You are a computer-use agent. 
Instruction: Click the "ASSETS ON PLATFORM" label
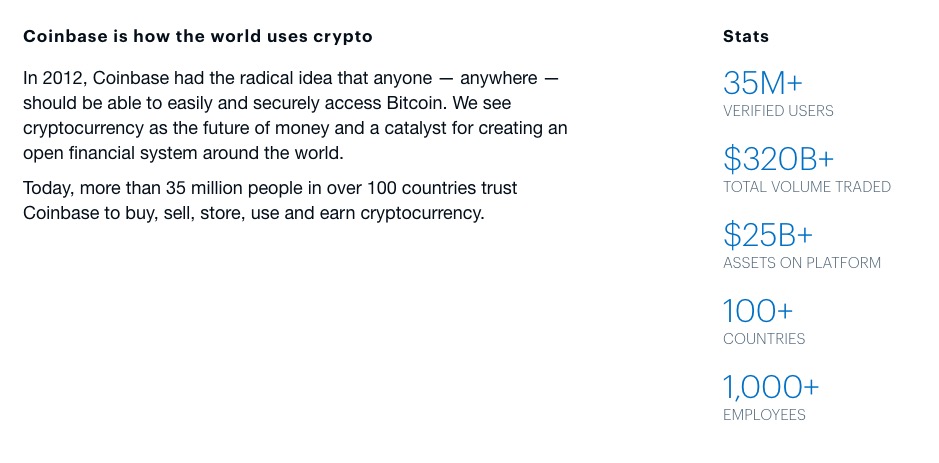coord(802,263)
